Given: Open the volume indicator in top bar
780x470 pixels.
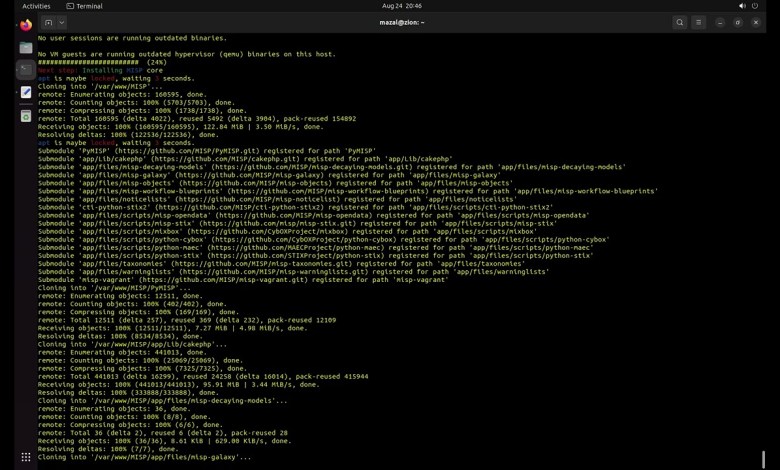Looking at the screenshot, I should 742,6.
